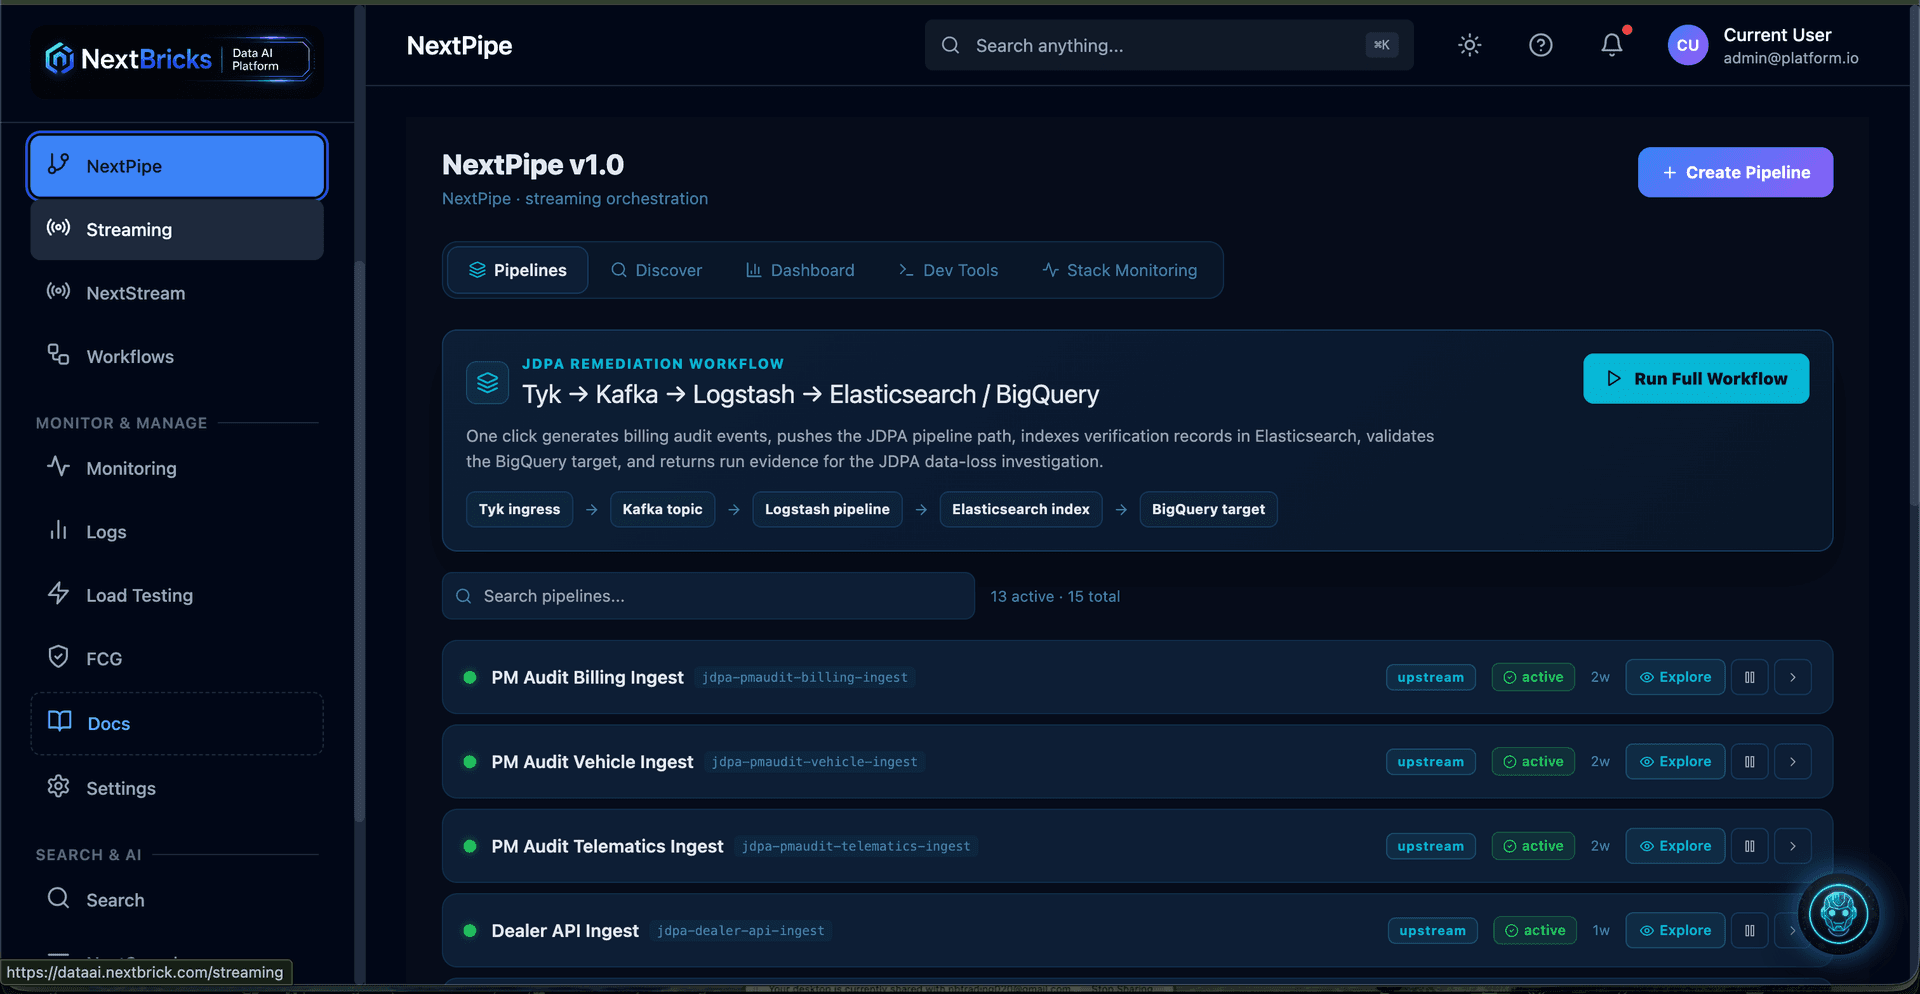
Task: Go to Workflows in sidebar
Action: point(177,356)
